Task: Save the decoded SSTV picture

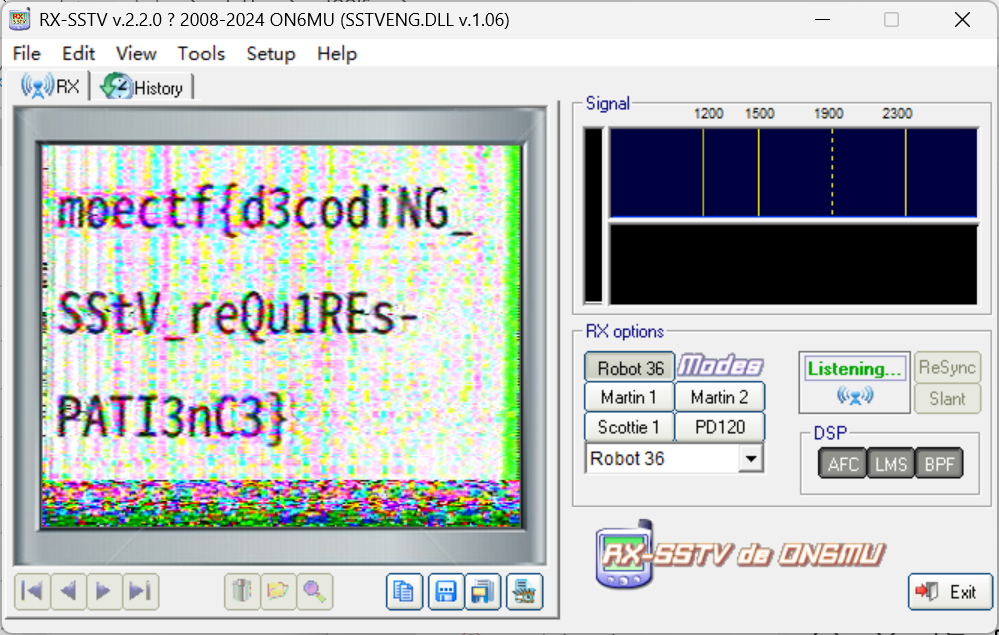Action: click(445, 592)
